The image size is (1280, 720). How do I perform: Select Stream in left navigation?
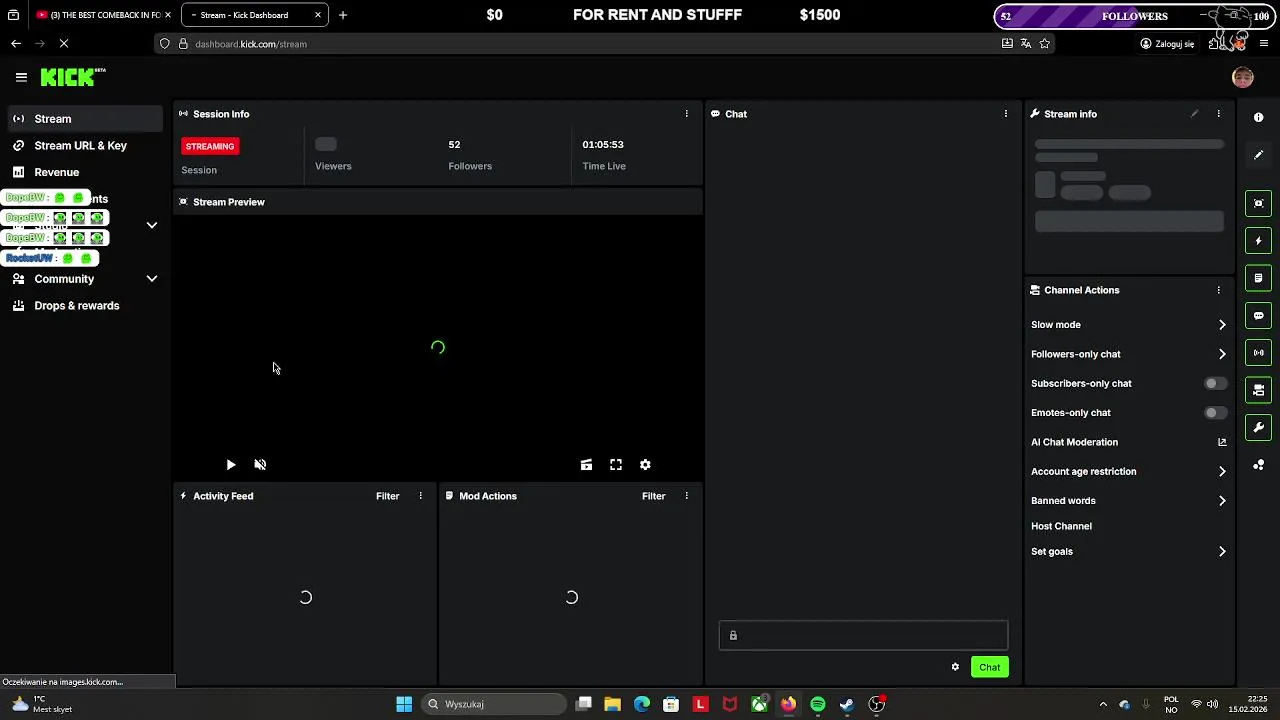pos(84,119)
